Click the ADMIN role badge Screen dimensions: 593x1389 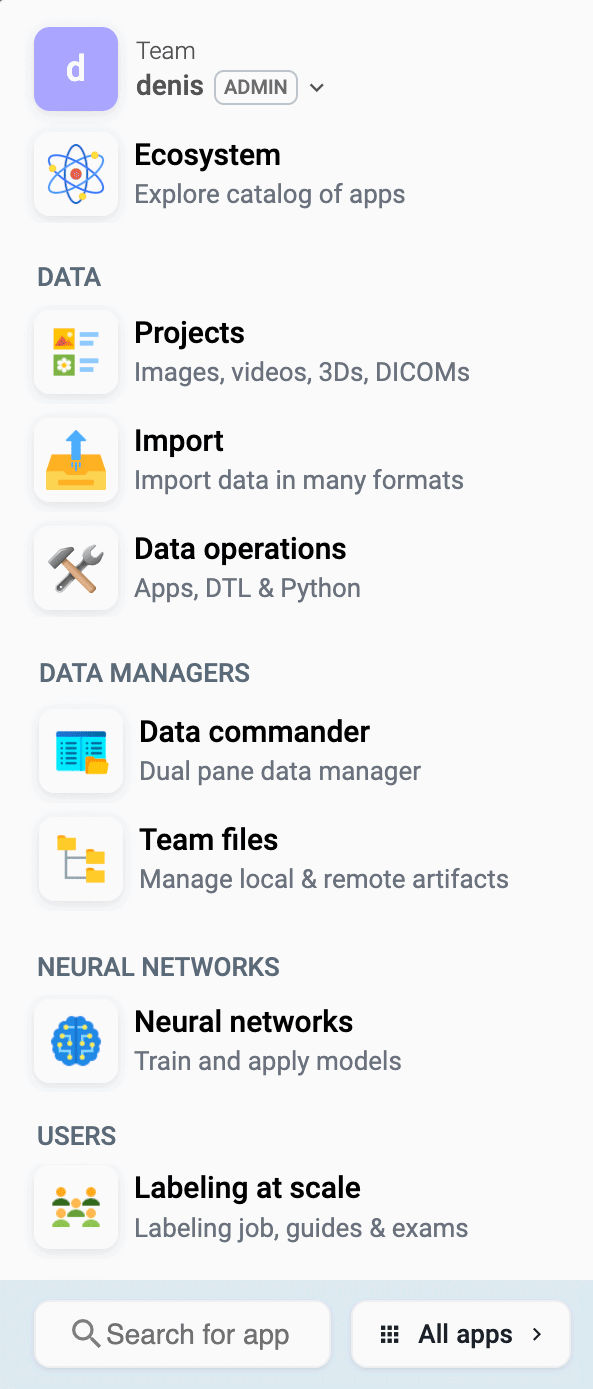(256, 87)
